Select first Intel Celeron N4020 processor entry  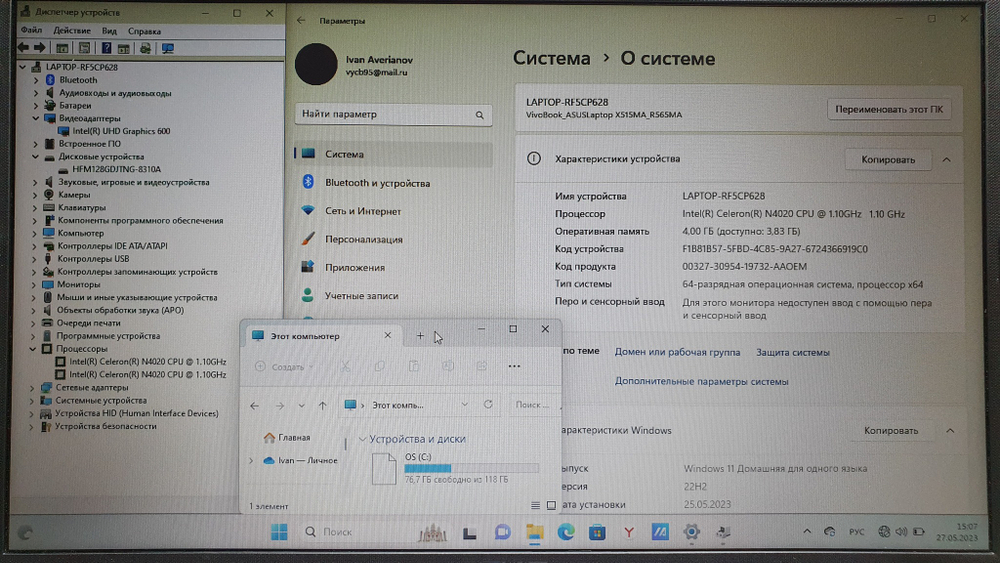147,362
